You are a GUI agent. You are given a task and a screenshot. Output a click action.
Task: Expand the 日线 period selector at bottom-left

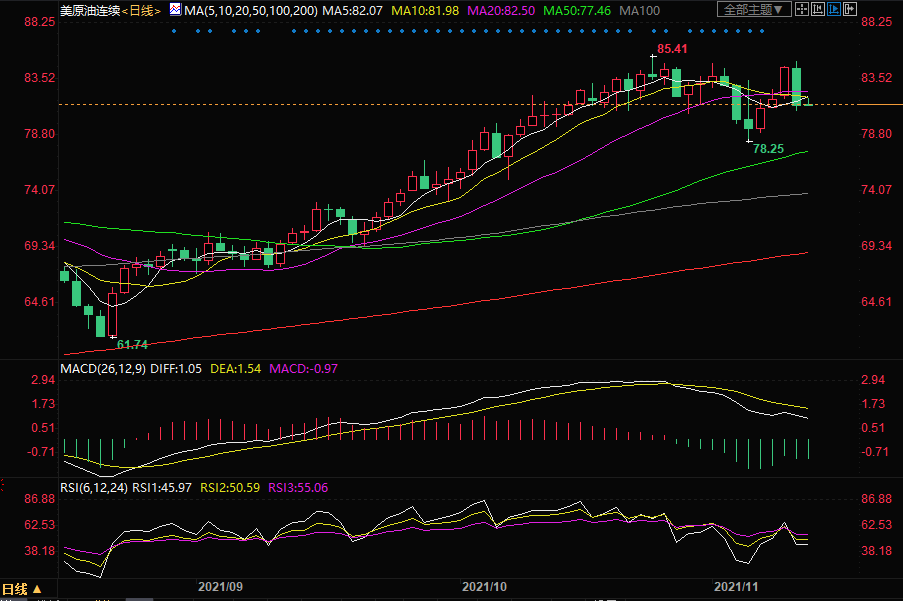click(x=22, y=589)
